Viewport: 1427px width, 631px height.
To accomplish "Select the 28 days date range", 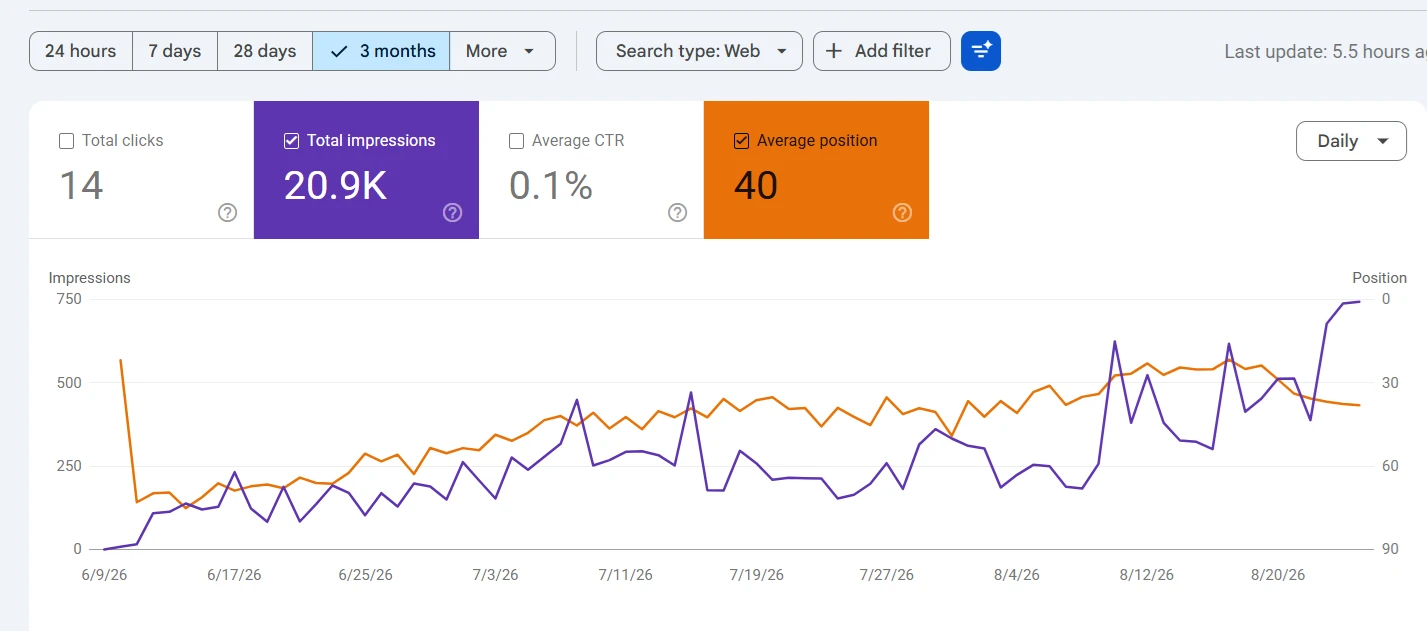I will [265, 51].
